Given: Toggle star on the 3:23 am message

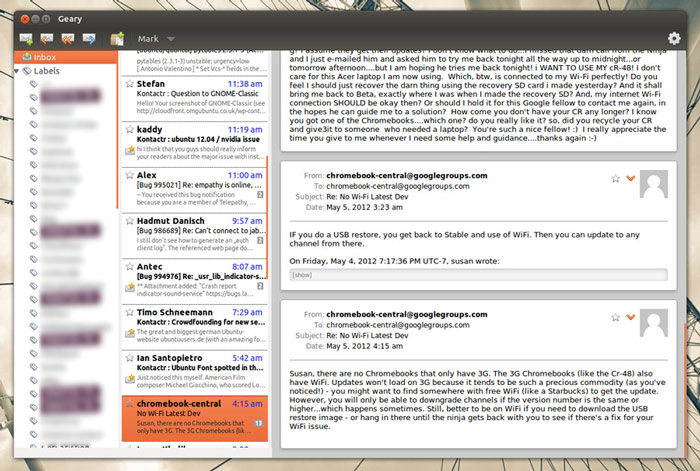Looking at the screenshot, I should [615, 178].
